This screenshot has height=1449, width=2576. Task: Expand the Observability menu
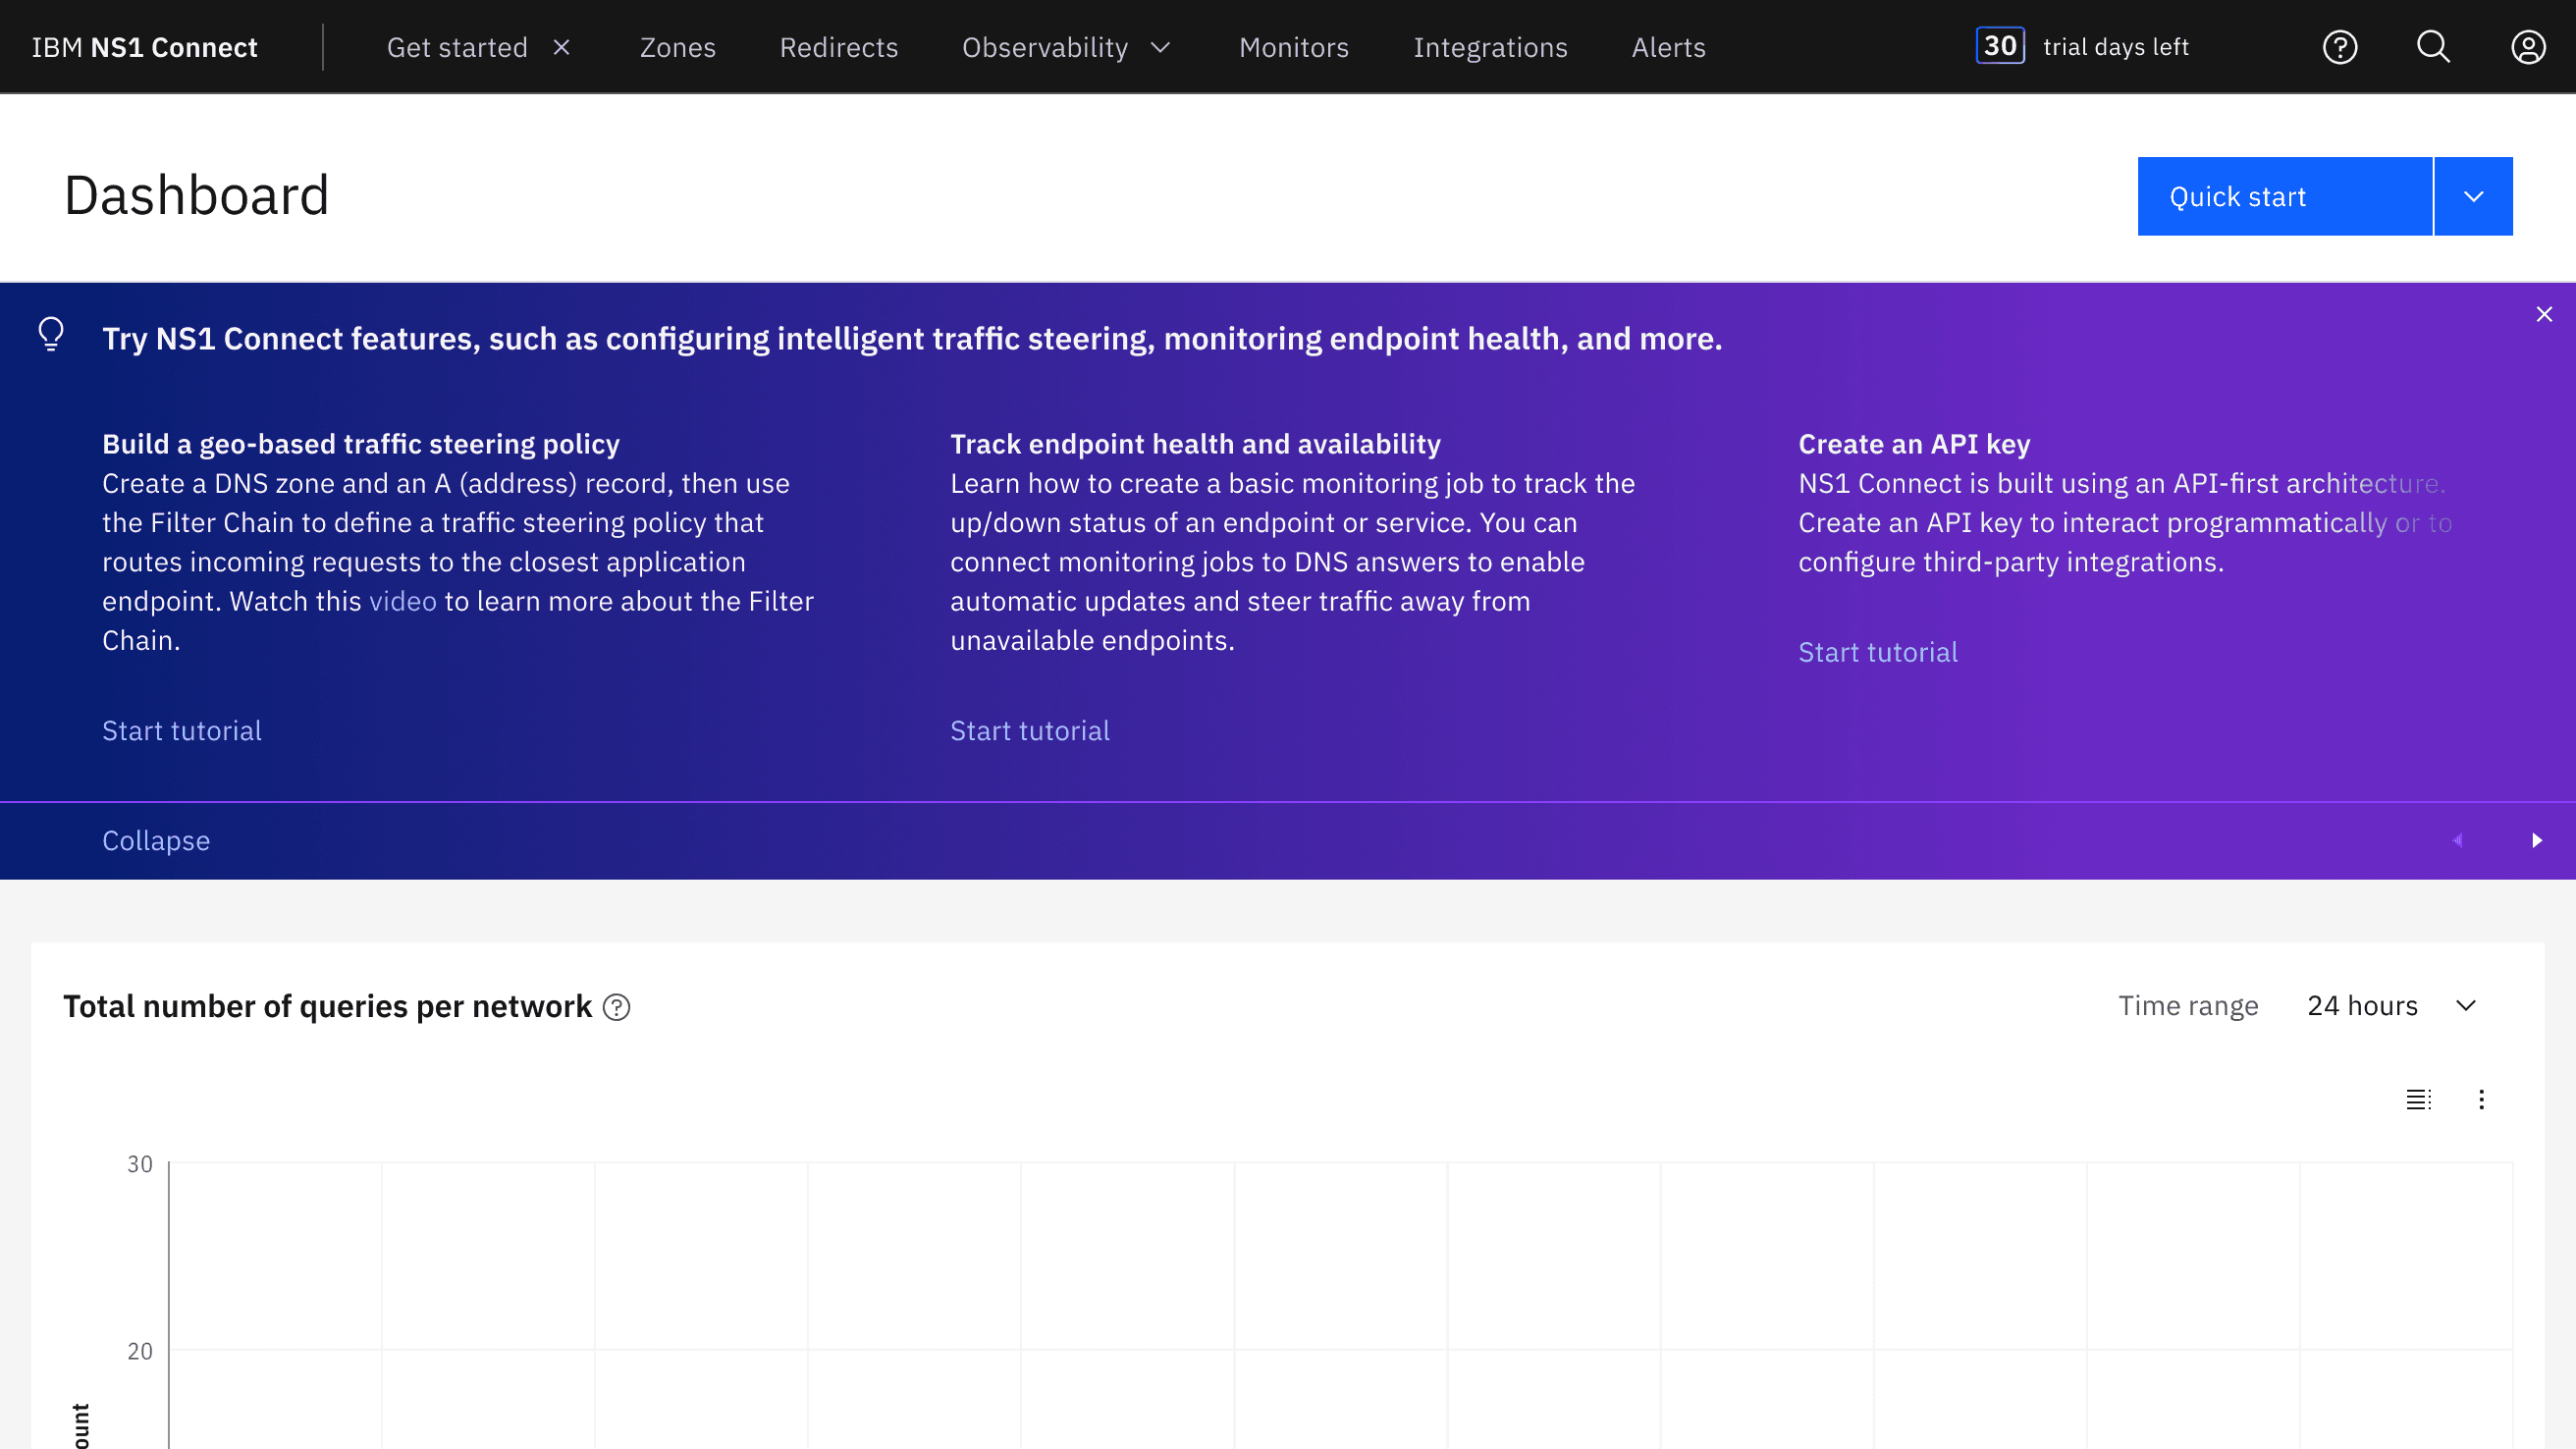[x=1065, y=47]
